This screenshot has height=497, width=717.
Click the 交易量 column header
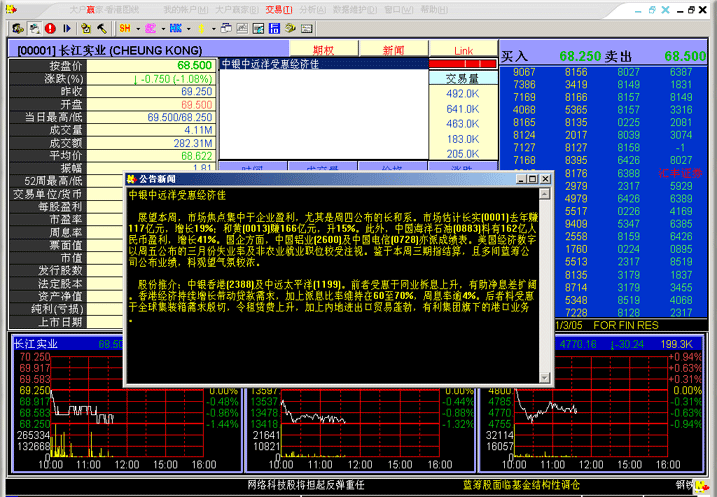463,79
